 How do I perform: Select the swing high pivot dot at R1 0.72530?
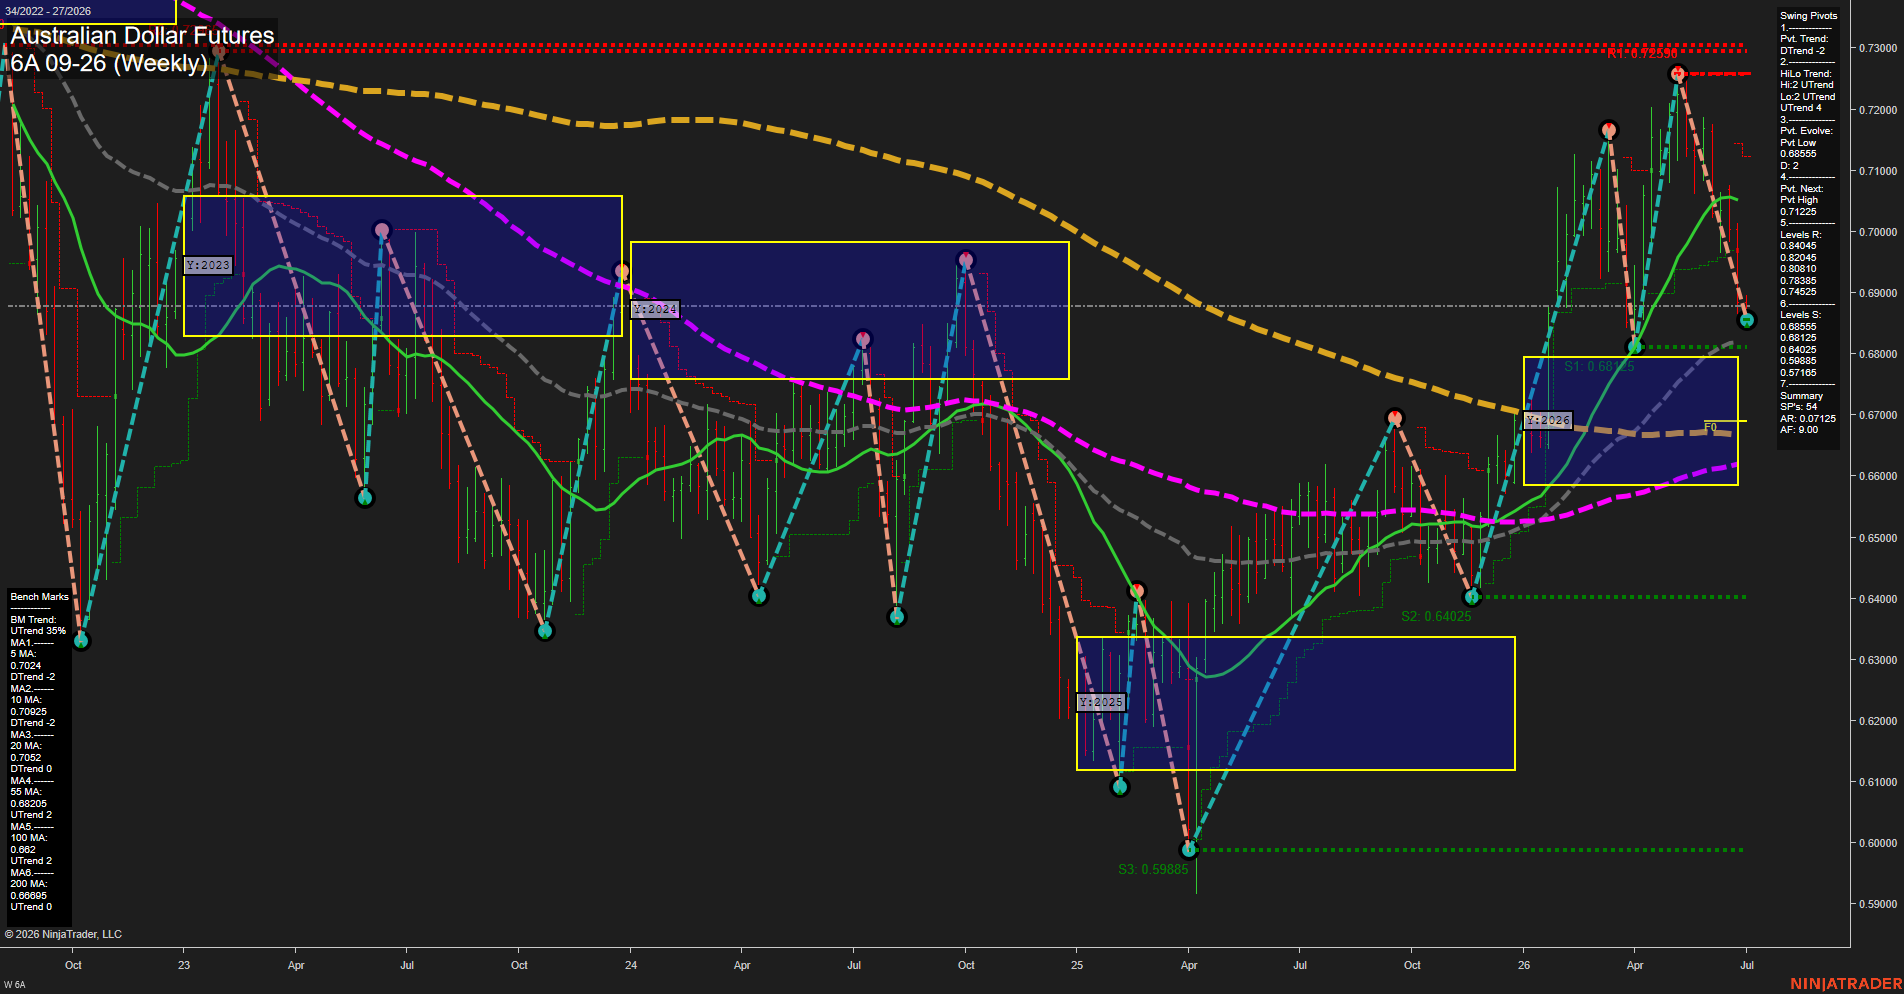click(1678, 73)
